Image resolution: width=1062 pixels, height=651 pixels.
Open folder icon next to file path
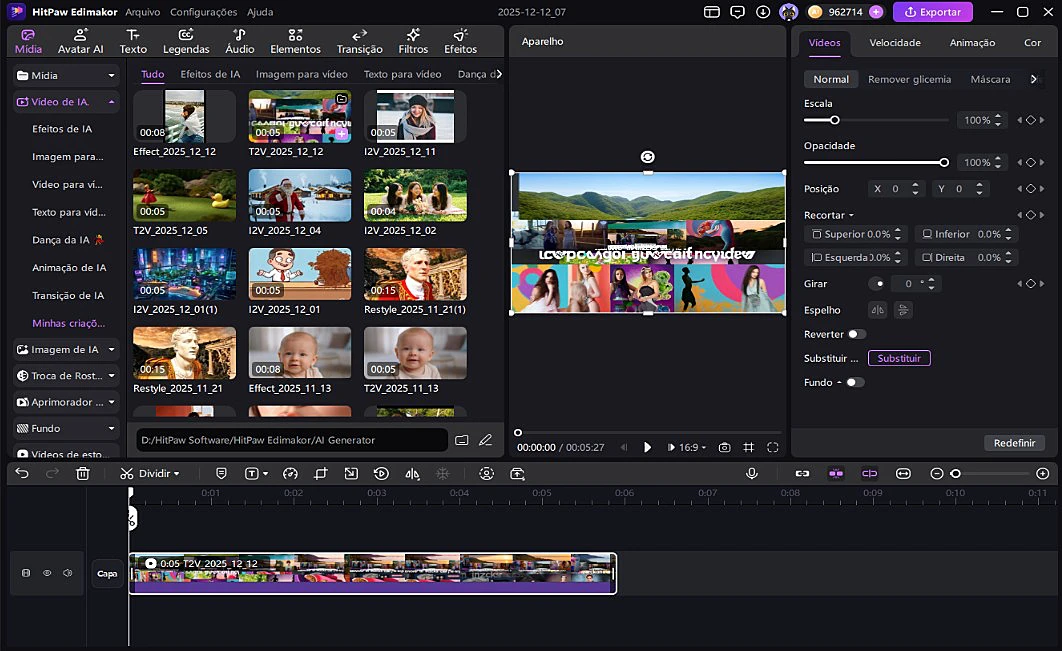[462, 440]
